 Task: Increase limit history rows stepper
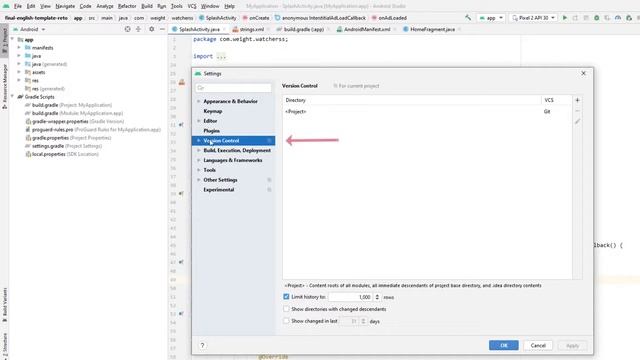tap(377, 295)
